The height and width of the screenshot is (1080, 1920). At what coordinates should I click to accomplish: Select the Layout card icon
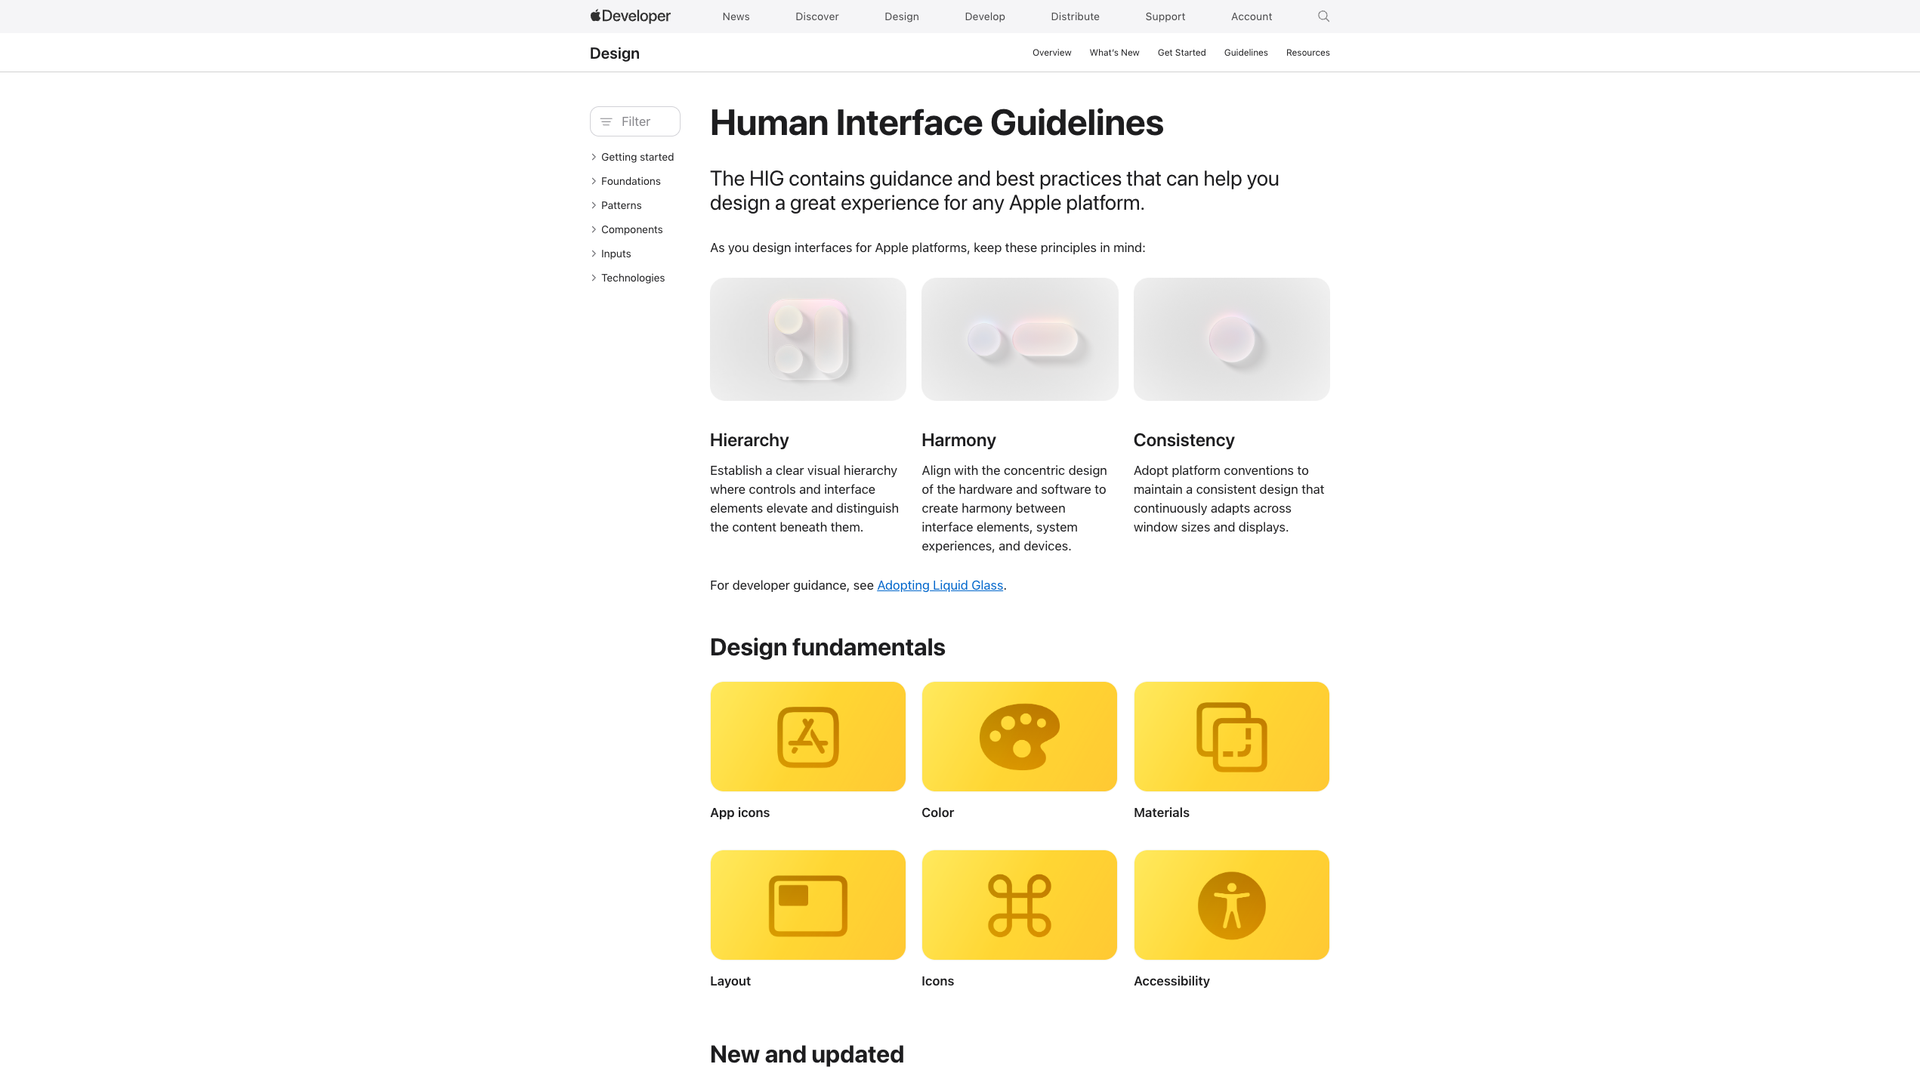point(807,904)
